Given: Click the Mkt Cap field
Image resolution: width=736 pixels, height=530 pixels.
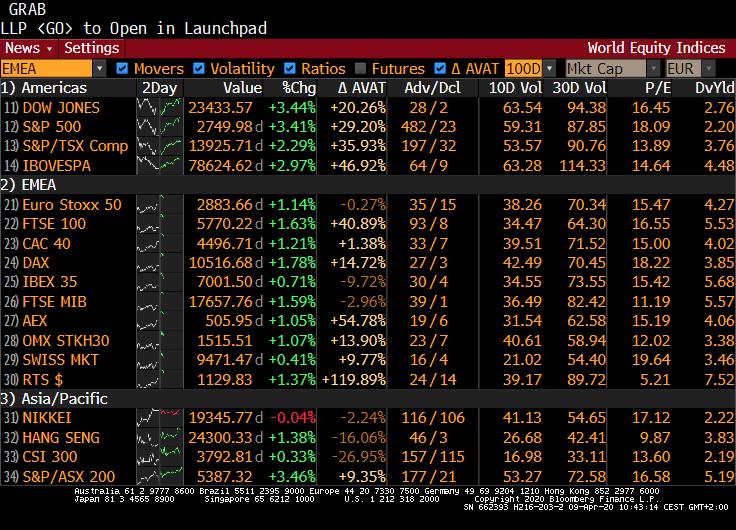Looking at the screenshot, I should click(x=606, y=69).
